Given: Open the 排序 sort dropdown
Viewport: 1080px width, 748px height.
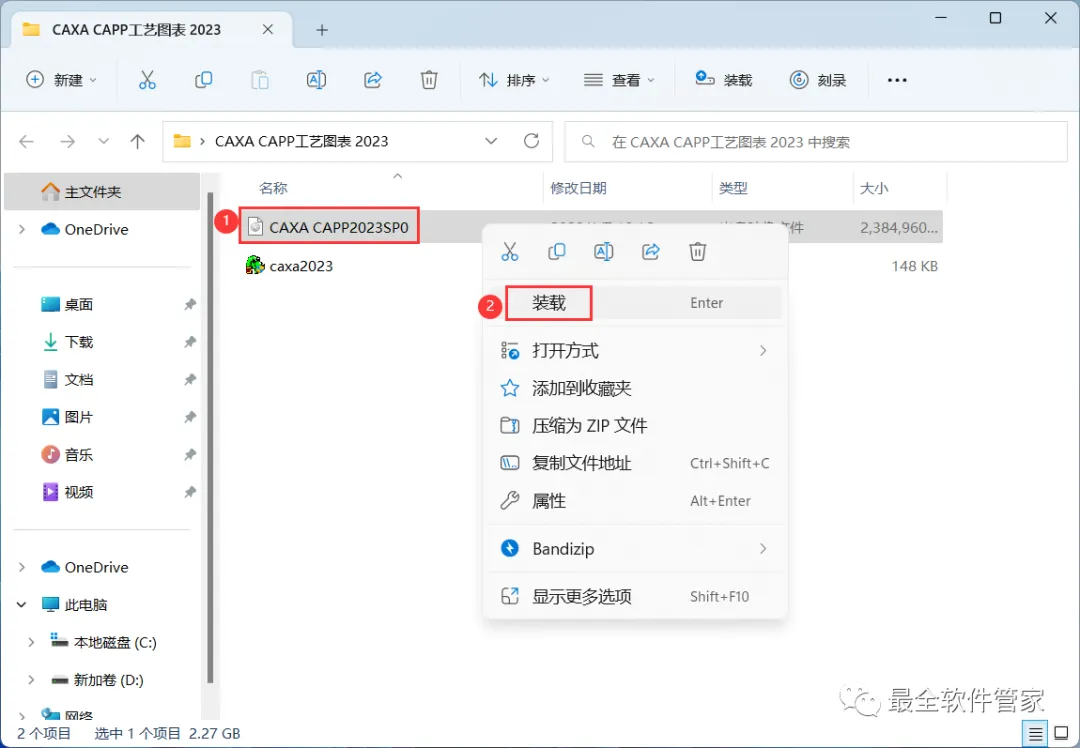Looking at the screenshot, I should pos(515,80).
